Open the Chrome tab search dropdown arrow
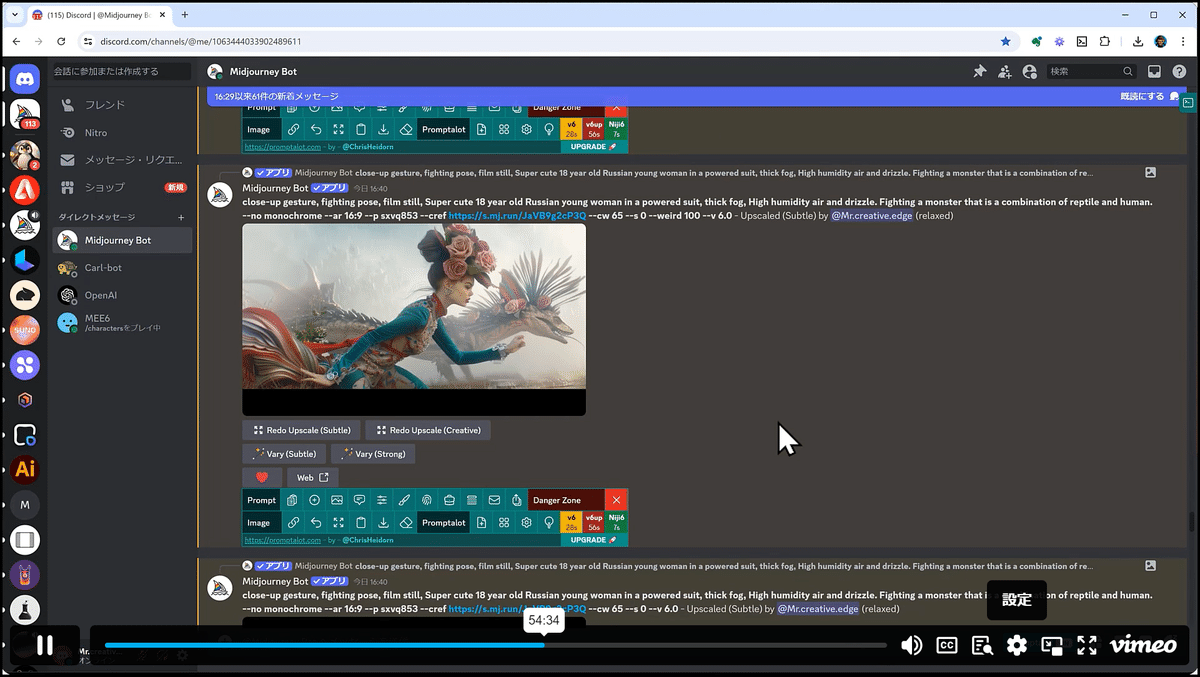Viewport: 1200px width, 677px height. (x=15, y=15)
